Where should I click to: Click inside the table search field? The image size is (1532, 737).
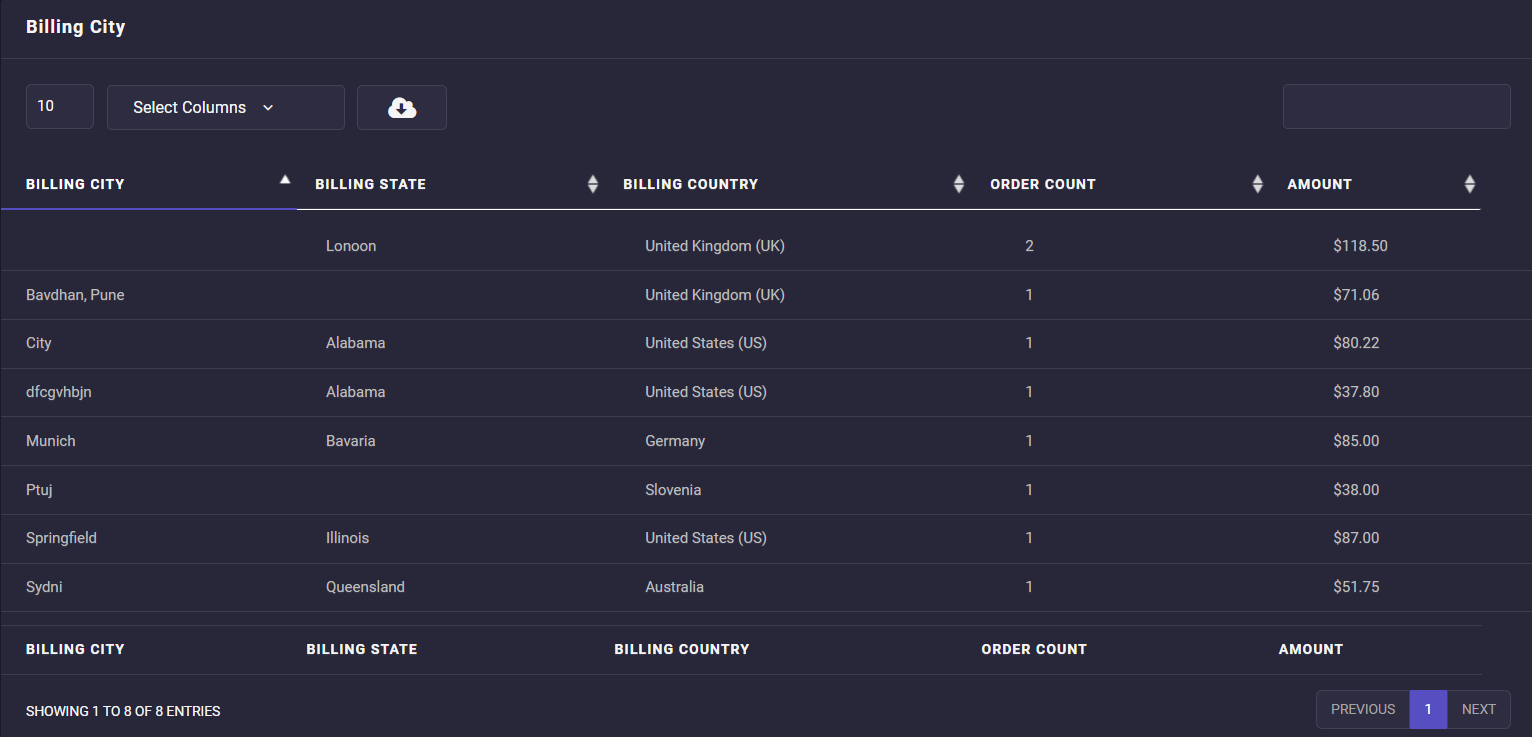tap(1396, 107)
